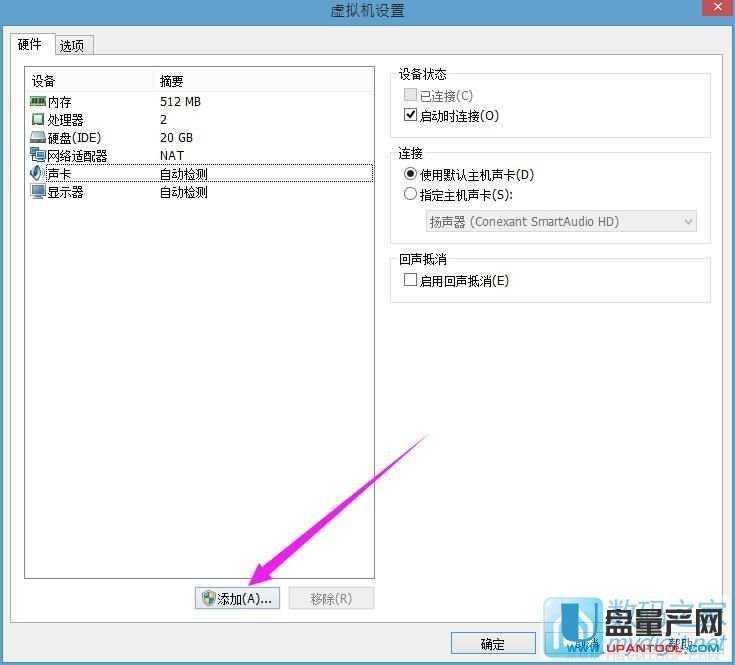Click the memory (内存) device icon
Screen dimensions: 735x665
pyautogui.click(x=38, y=102)
